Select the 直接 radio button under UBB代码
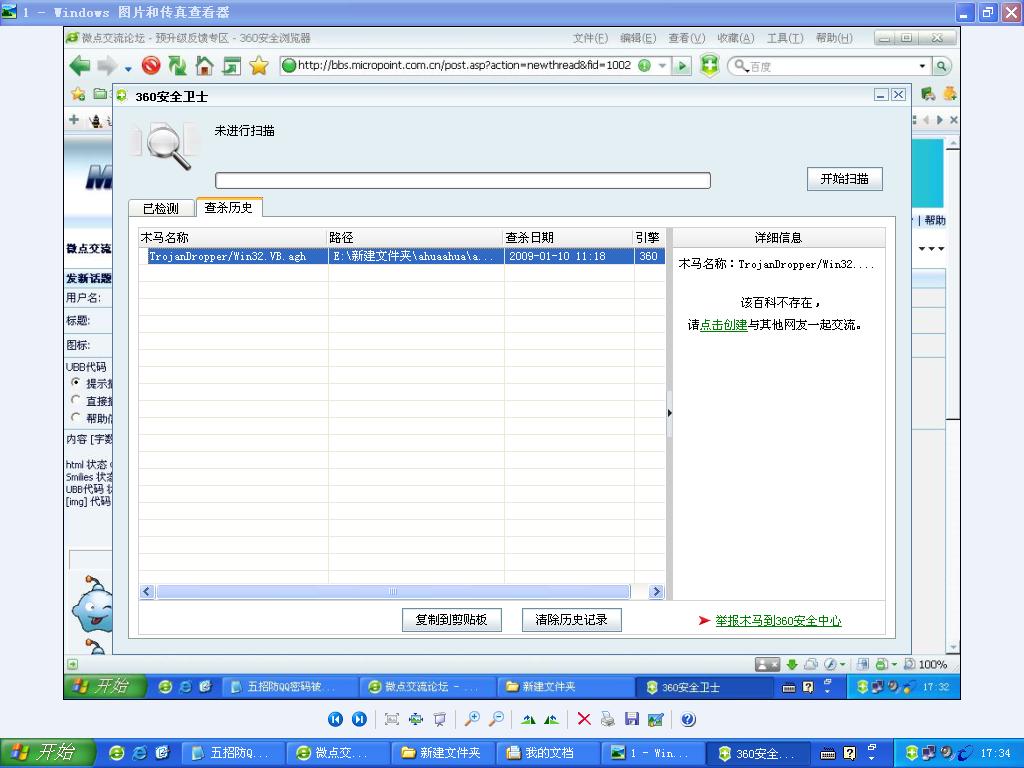The height and width of the screenshot is (768, 1024). click(76, 400)
